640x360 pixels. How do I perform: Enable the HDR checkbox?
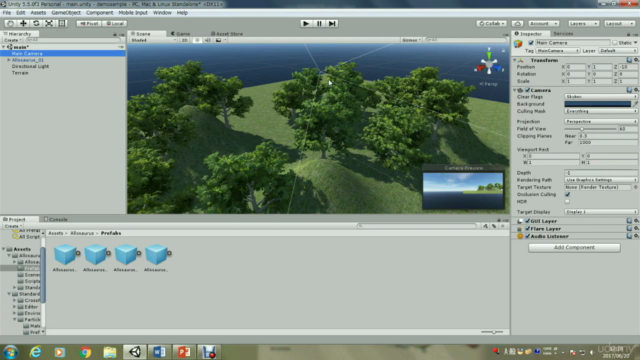point(567,202)
